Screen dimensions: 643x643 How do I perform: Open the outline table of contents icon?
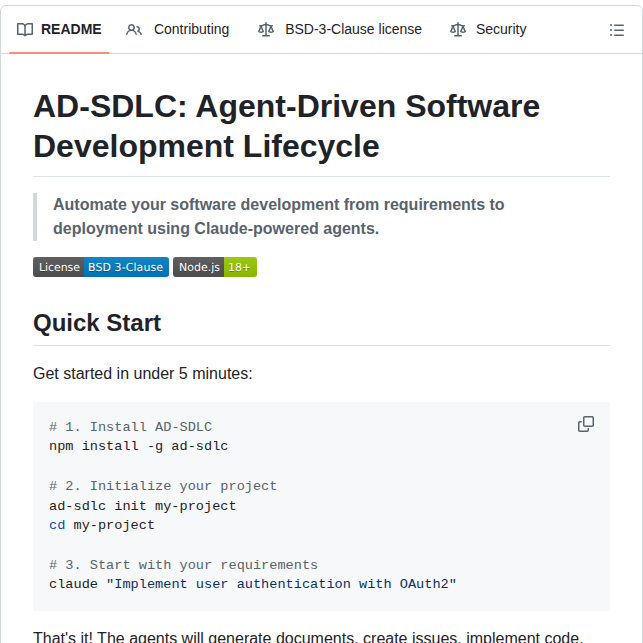617,30
